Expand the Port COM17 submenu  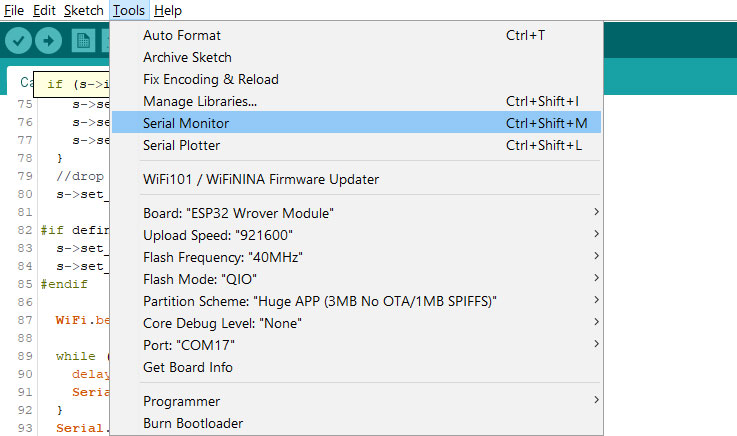(x=356, y=345)
